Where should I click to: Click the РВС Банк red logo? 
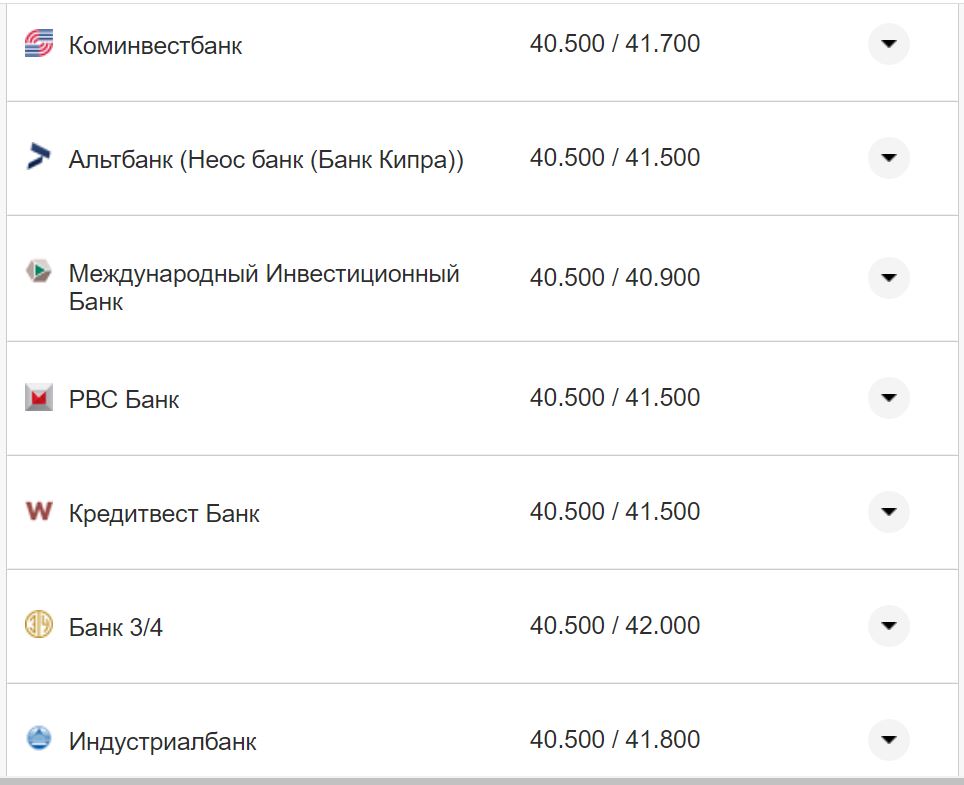tap(38, 398)
